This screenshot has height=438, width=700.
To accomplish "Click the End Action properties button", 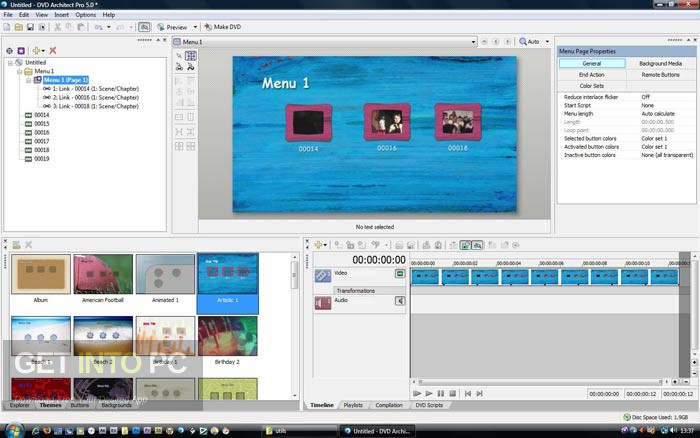I will tap(592, 75).
